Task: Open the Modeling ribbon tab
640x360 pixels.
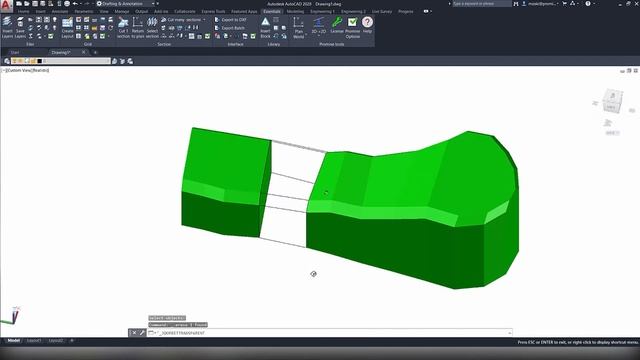Action: pyautogui.click(x=295, y=11)
